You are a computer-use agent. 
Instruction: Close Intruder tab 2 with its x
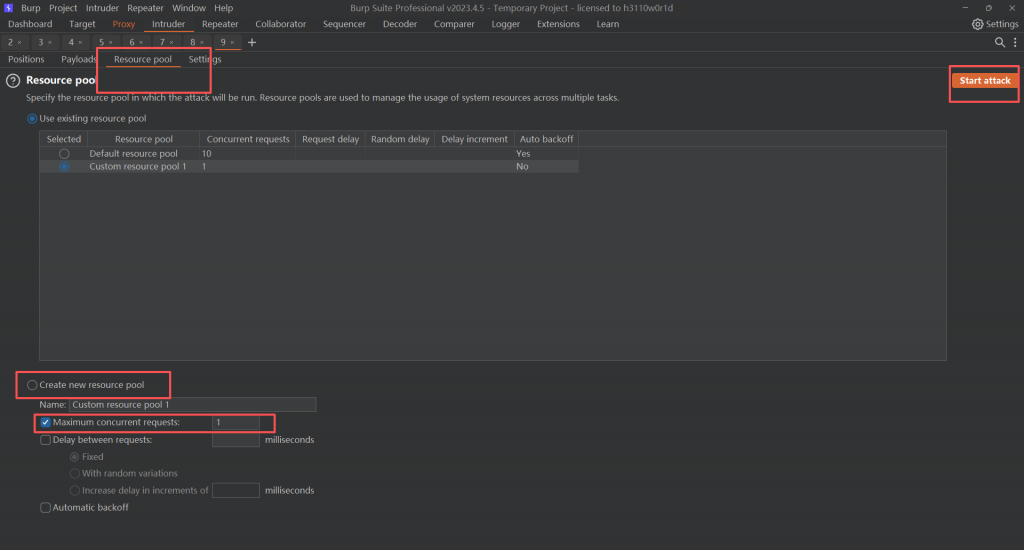(x=19, y=43)
